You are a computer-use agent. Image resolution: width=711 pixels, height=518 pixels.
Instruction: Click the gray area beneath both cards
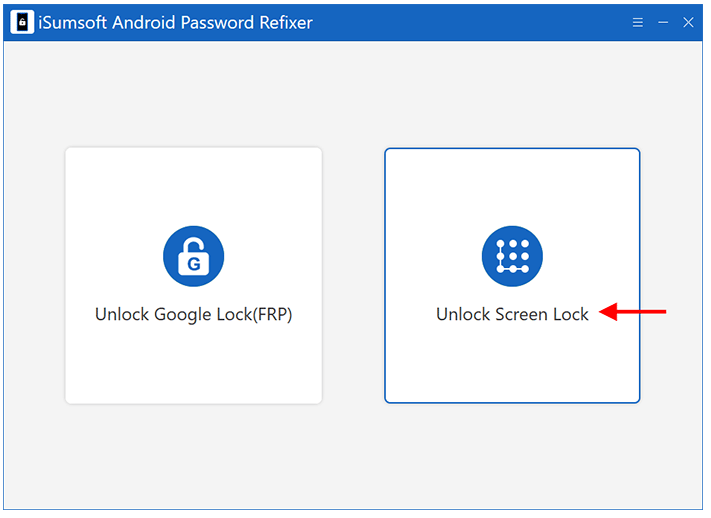[x=353, y=456]
